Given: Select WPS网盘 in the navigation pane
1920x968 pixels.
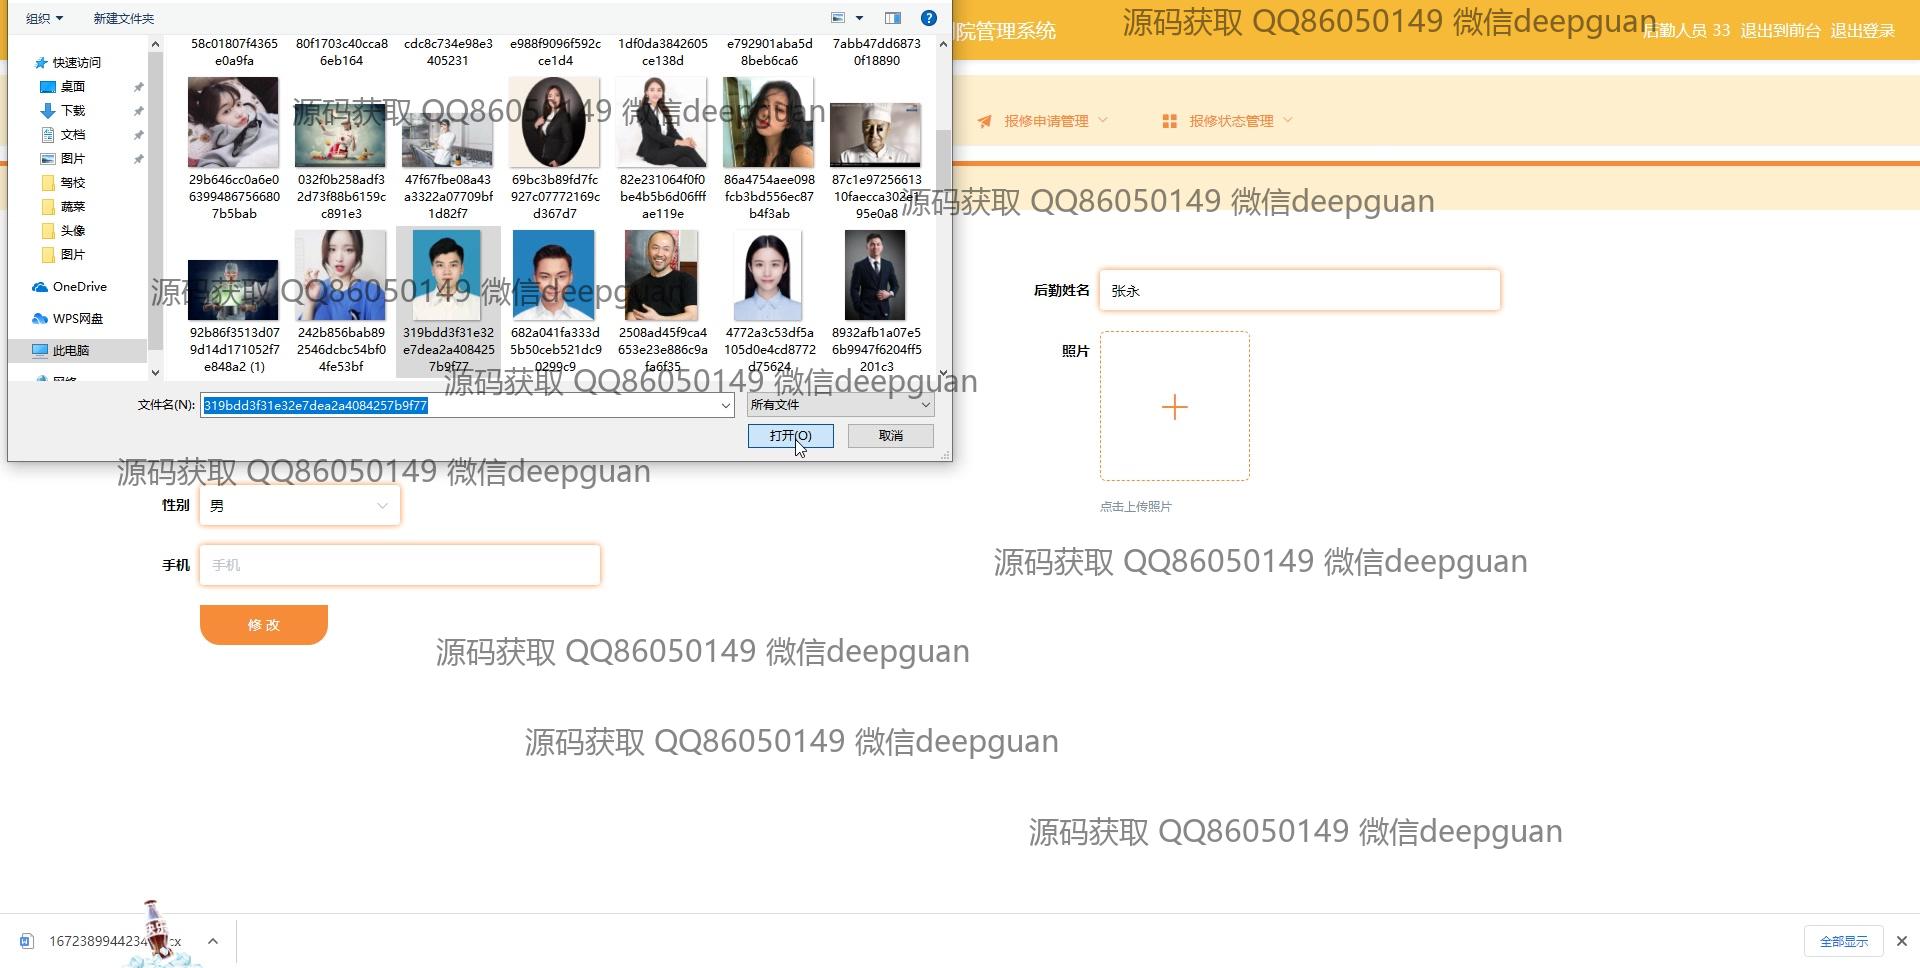Looking at the screenshot, I should (x=78, y=318).
